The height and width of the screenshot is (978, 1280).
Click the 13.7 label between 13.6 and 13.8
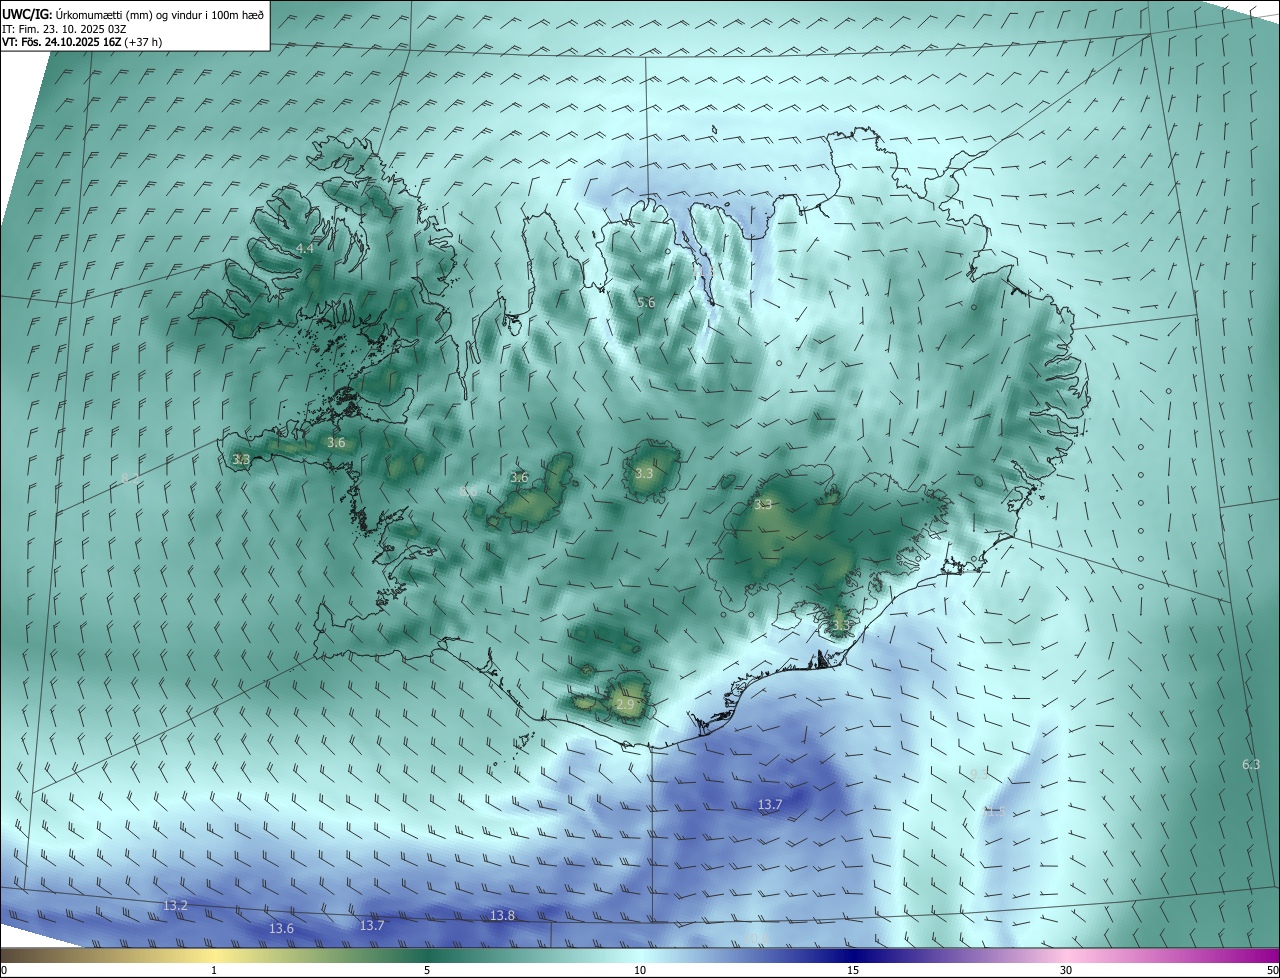[x=372, y=925]
